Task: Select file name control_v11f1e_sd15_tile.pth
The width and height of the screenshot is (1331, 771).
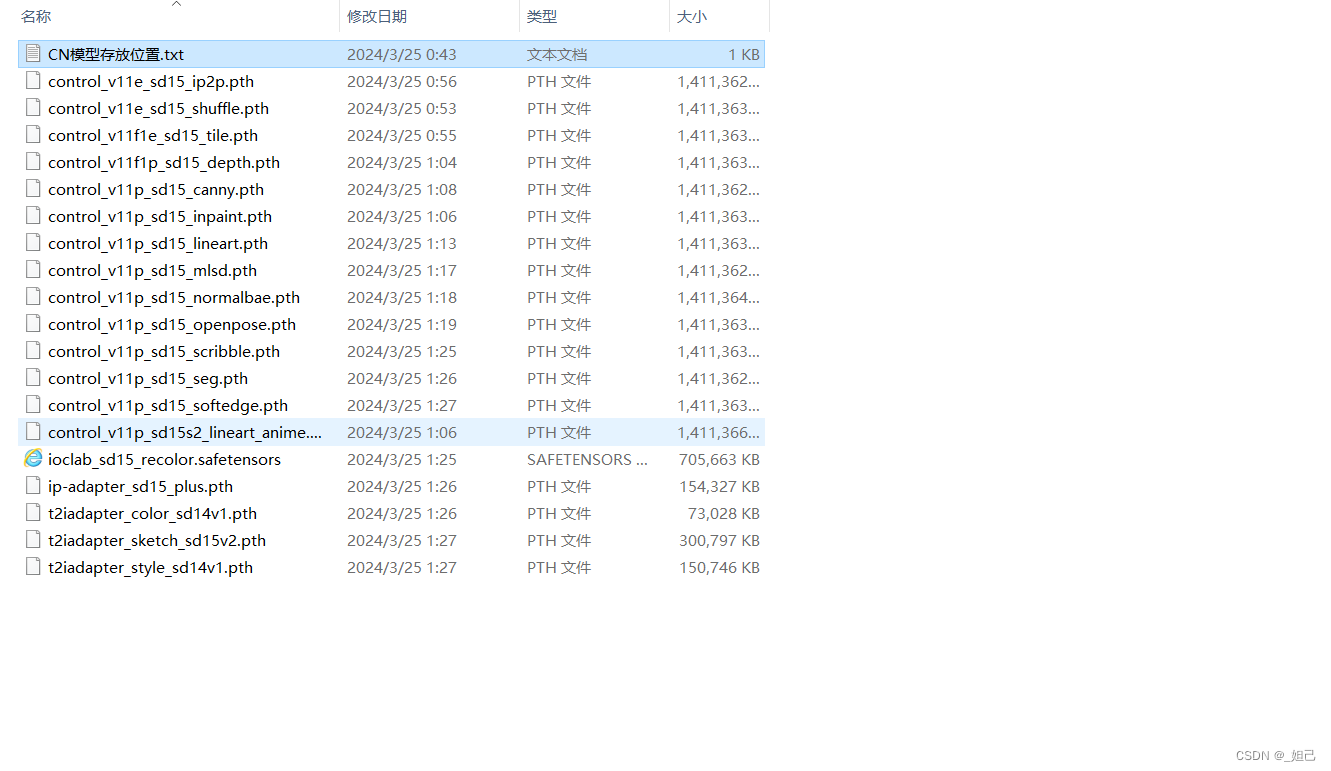Action: [153, 135]
